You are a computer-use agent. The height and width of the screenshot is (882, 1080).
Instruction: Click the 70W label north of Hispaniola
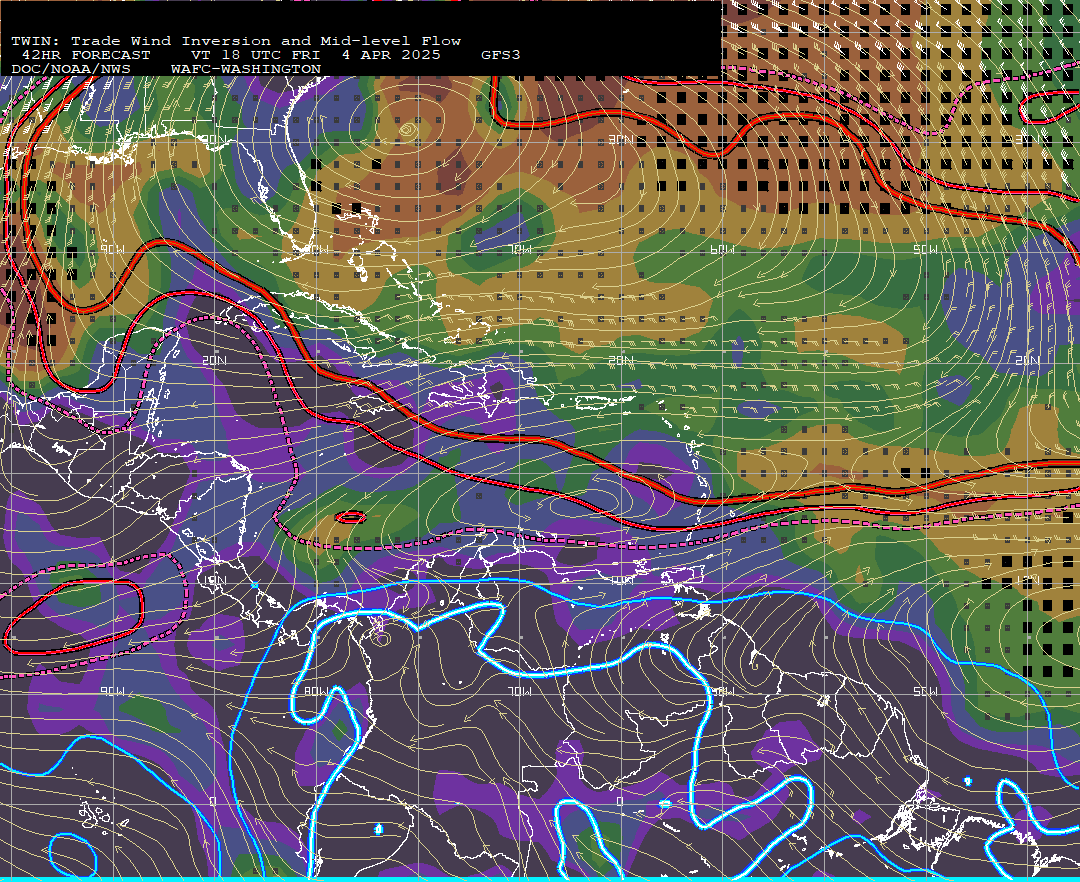point(521,249)
